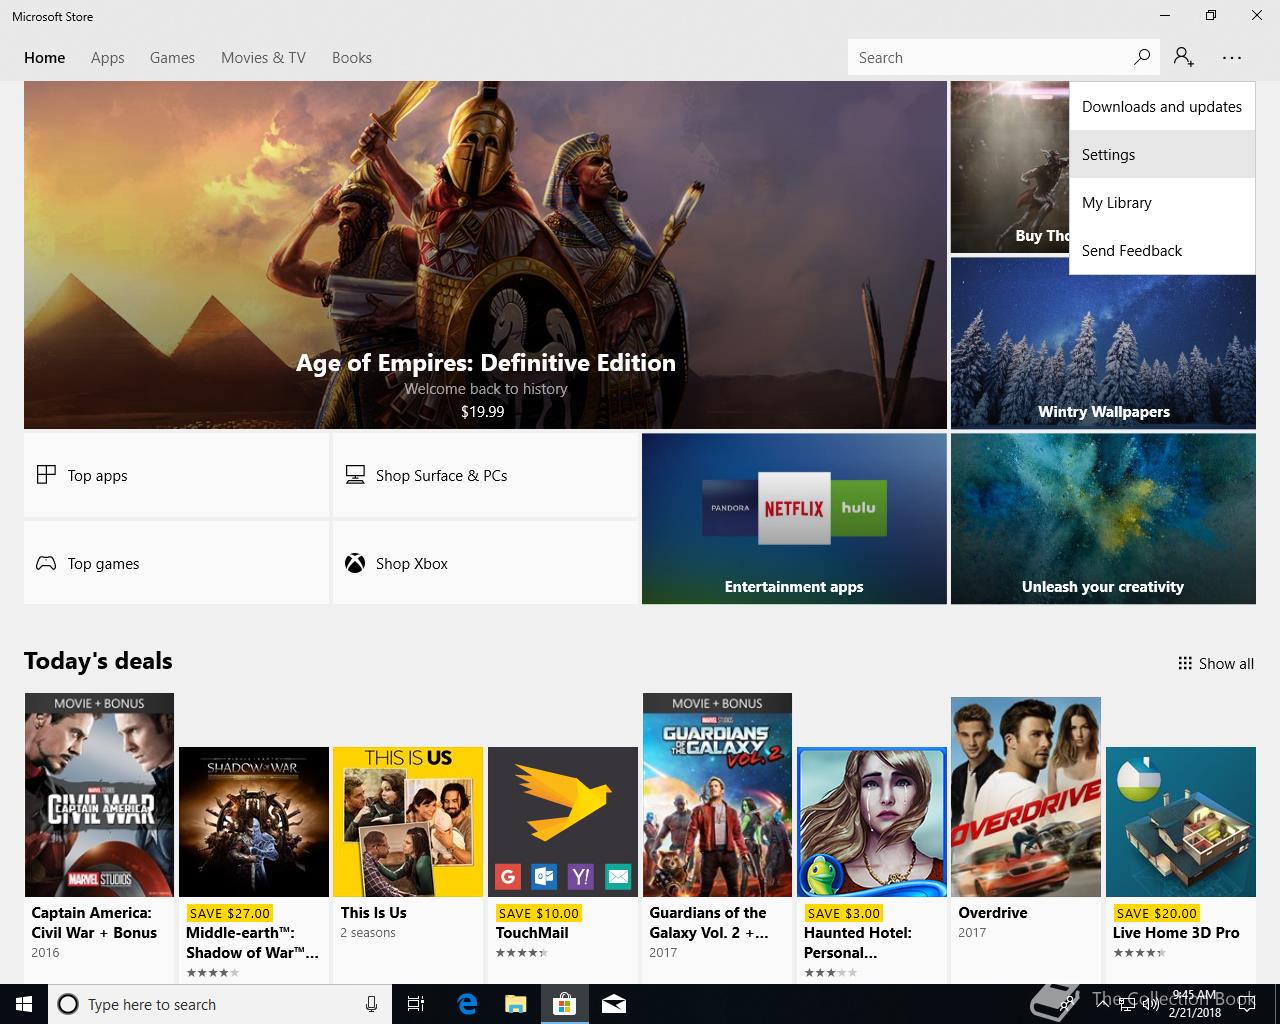Click the Top apps button

point(176,475)
